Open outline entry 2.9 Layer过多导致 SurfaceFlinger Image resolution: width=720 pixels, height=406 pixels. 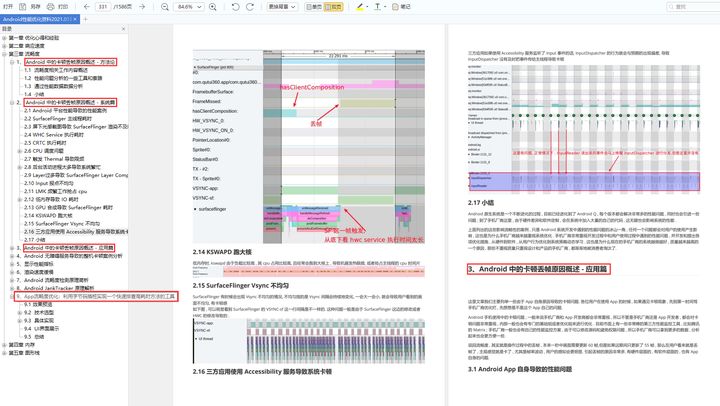point(76,175)
